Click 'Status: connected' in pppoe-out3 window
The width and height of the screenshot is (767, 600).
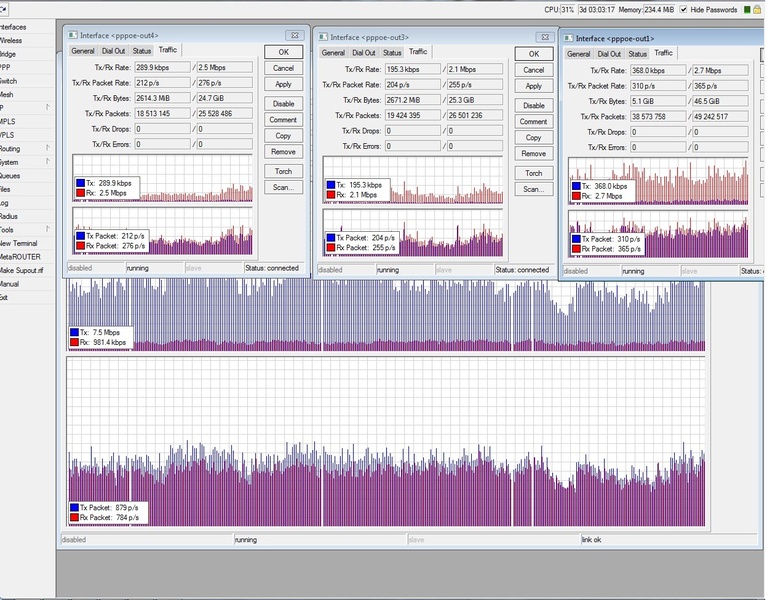pyautogui.click(x=522, y=270)
